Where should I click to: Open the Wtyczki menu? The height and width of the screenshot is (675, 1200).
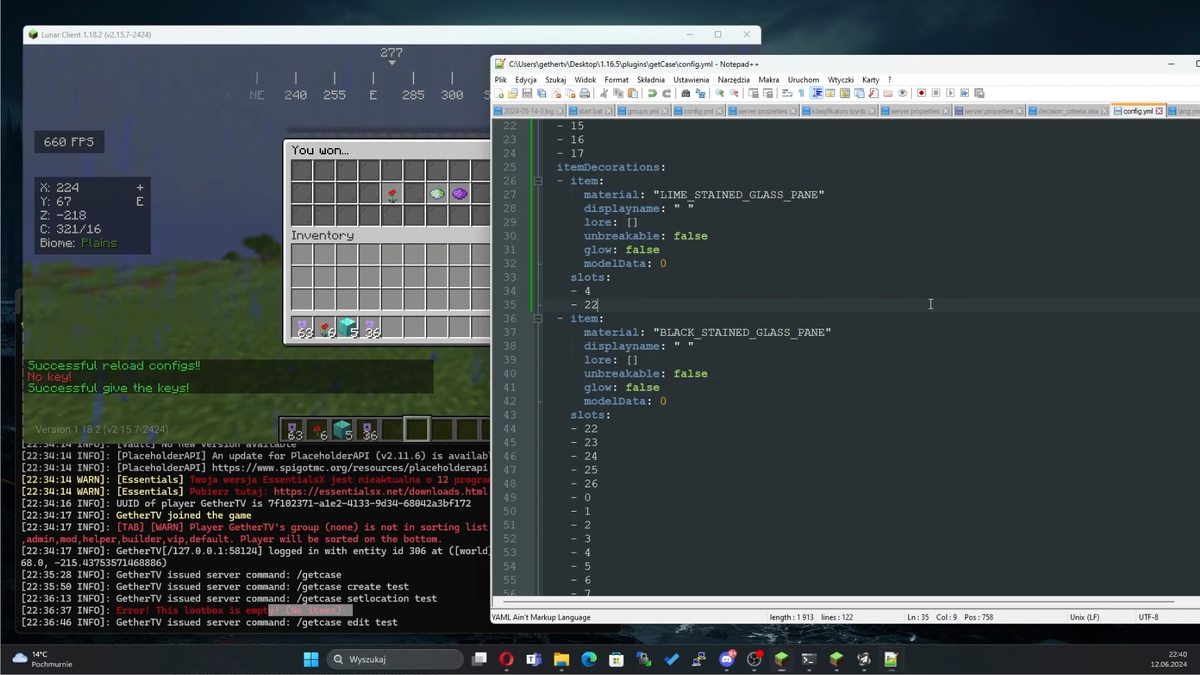pos(841,80)
